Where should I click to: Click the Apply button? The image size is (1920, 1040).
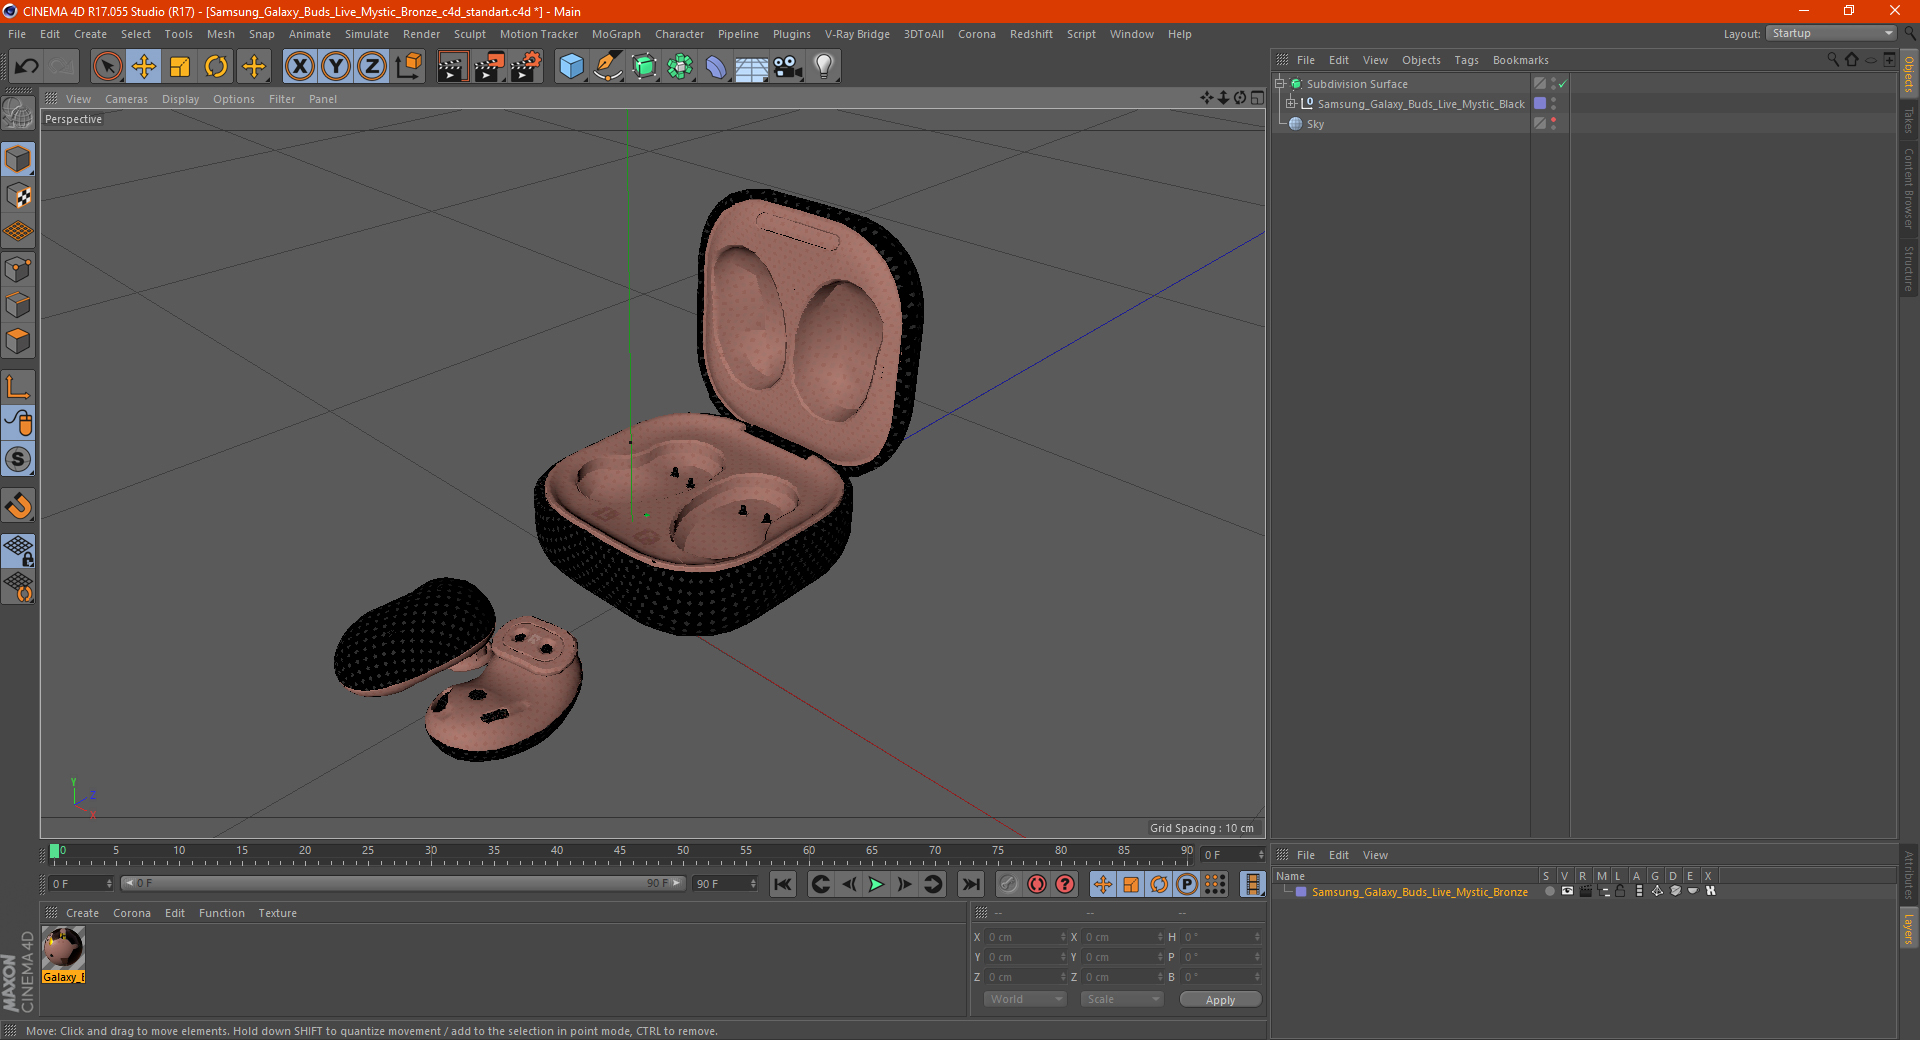(x=1220, y=999)
